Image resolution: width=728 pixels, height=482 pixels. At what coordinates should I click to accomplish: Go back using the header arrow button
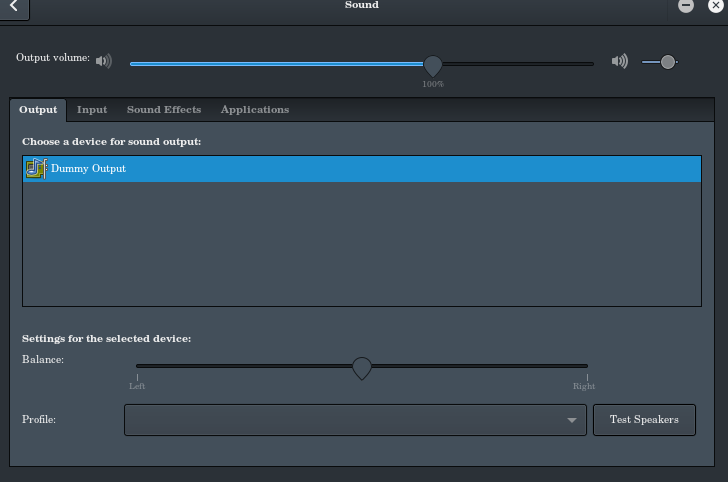coord(14,7)
